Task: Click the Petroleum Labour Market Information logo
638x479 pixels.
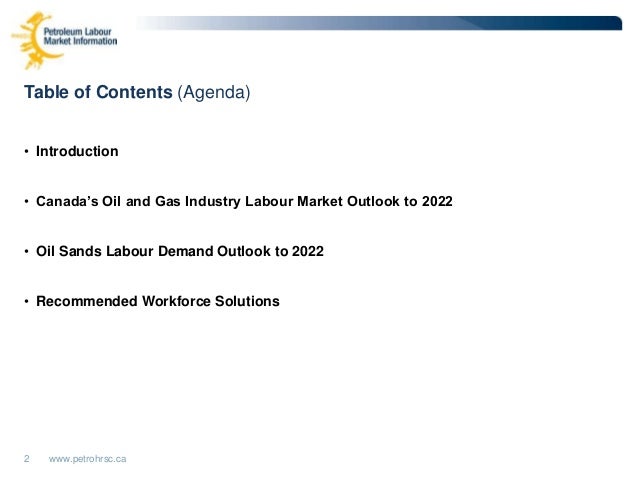Action: pyautogui.click(x=64, y=40)
